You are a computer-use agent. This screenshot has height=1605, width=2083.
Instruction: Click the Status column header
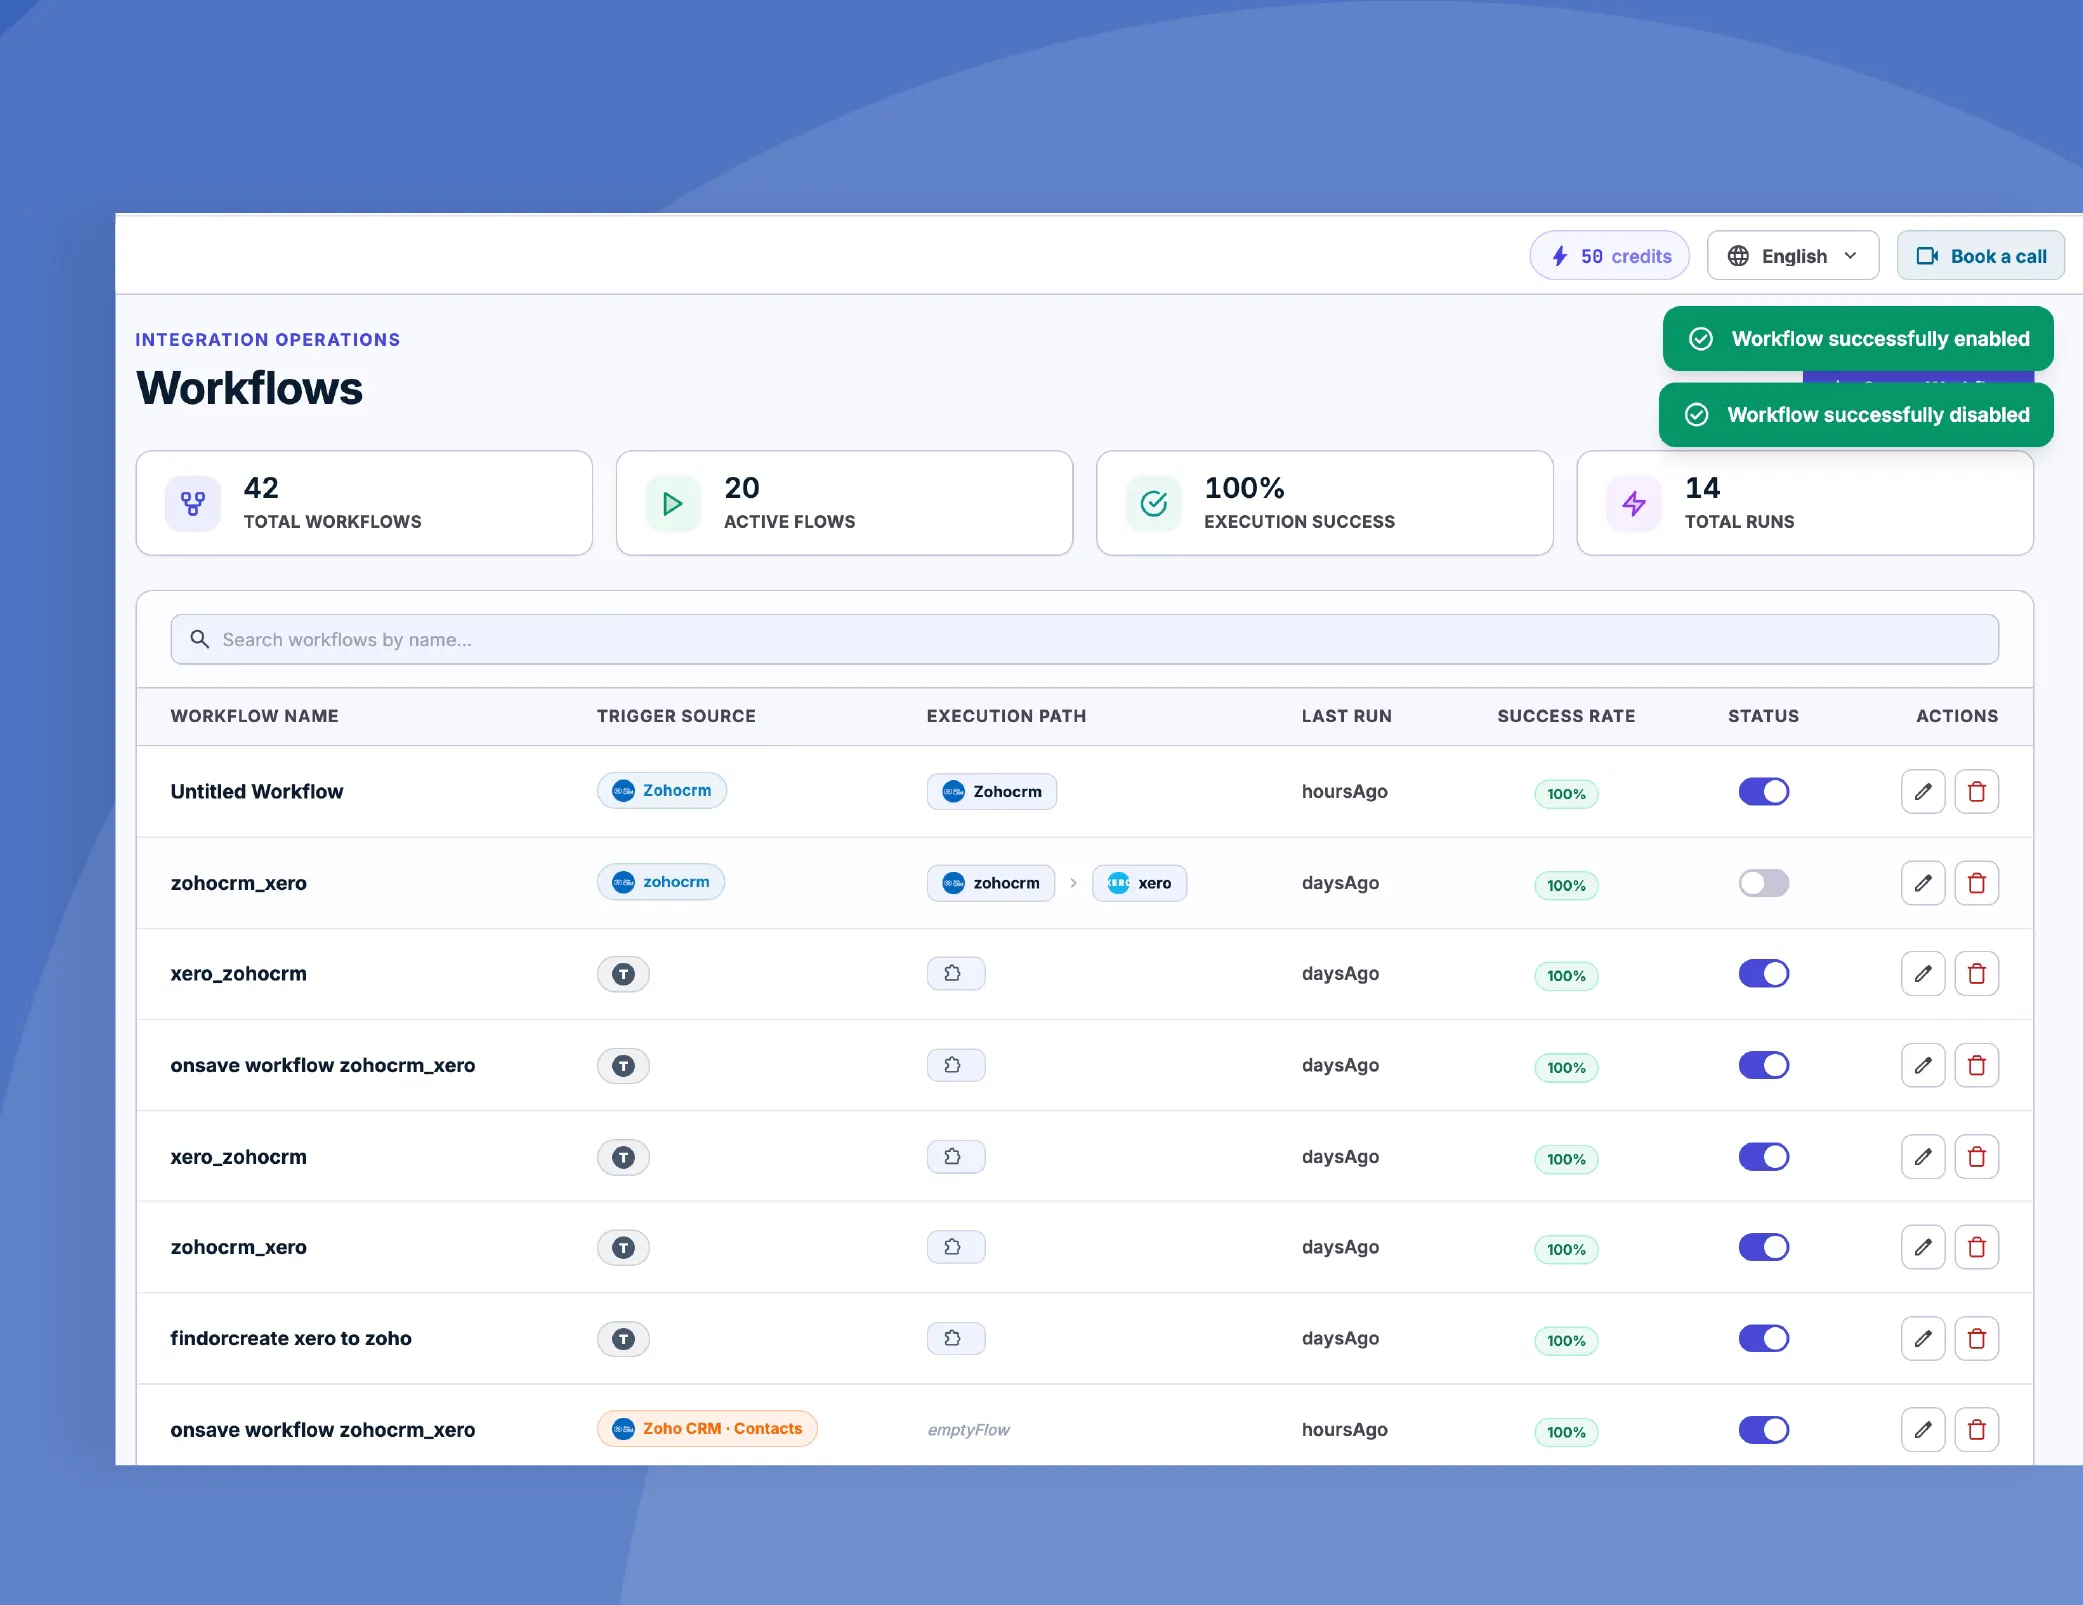click(1763, 716)
